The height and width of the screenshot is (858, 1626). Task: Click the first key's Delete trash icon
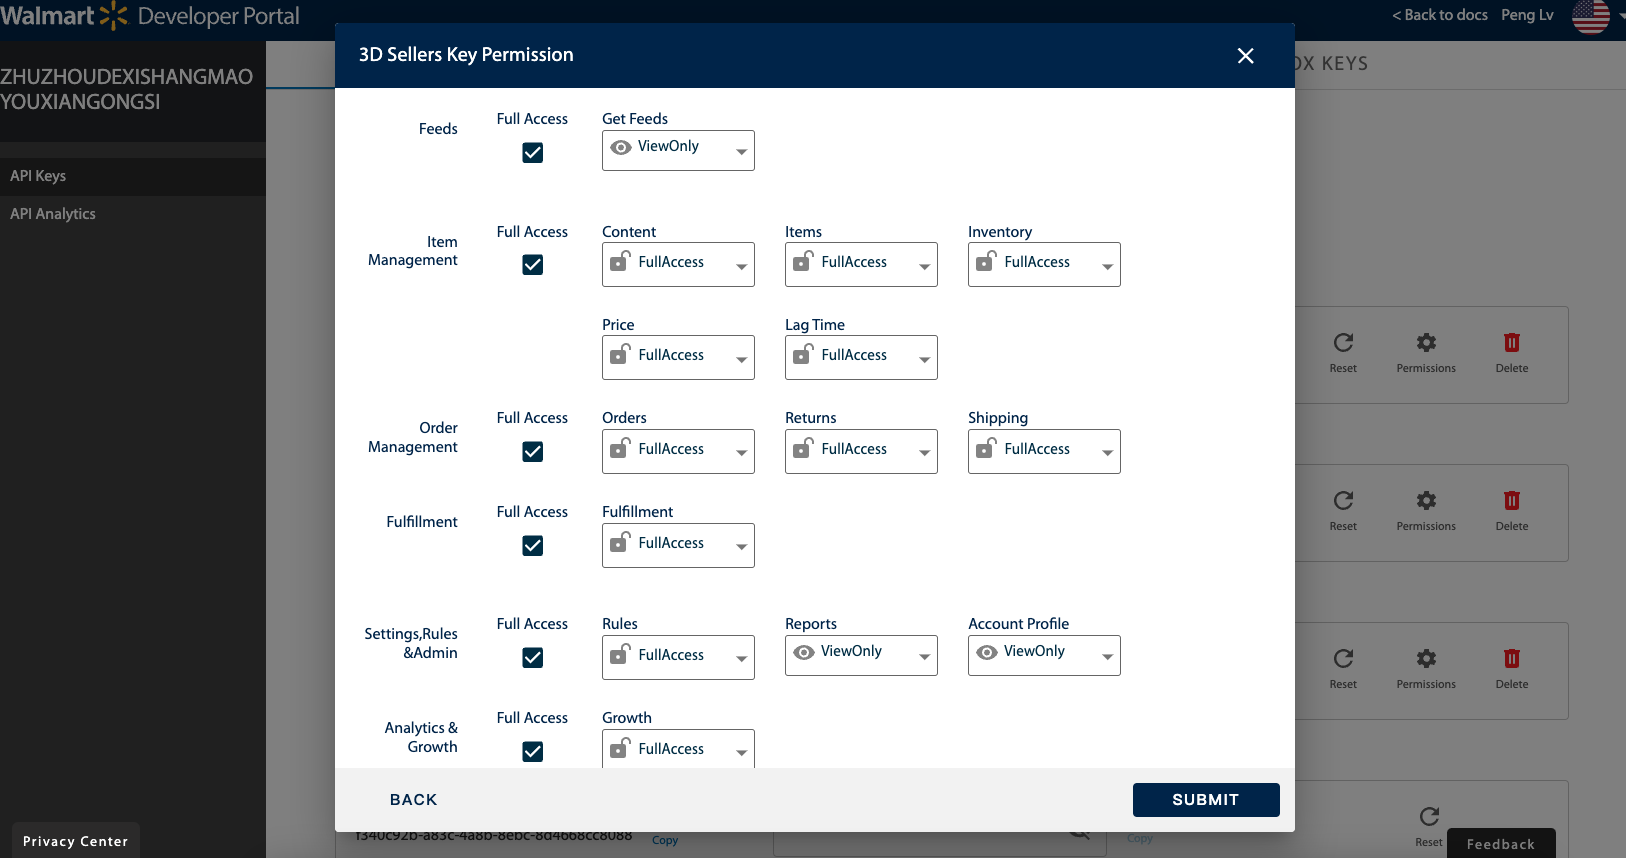[x=1512, y=343]
